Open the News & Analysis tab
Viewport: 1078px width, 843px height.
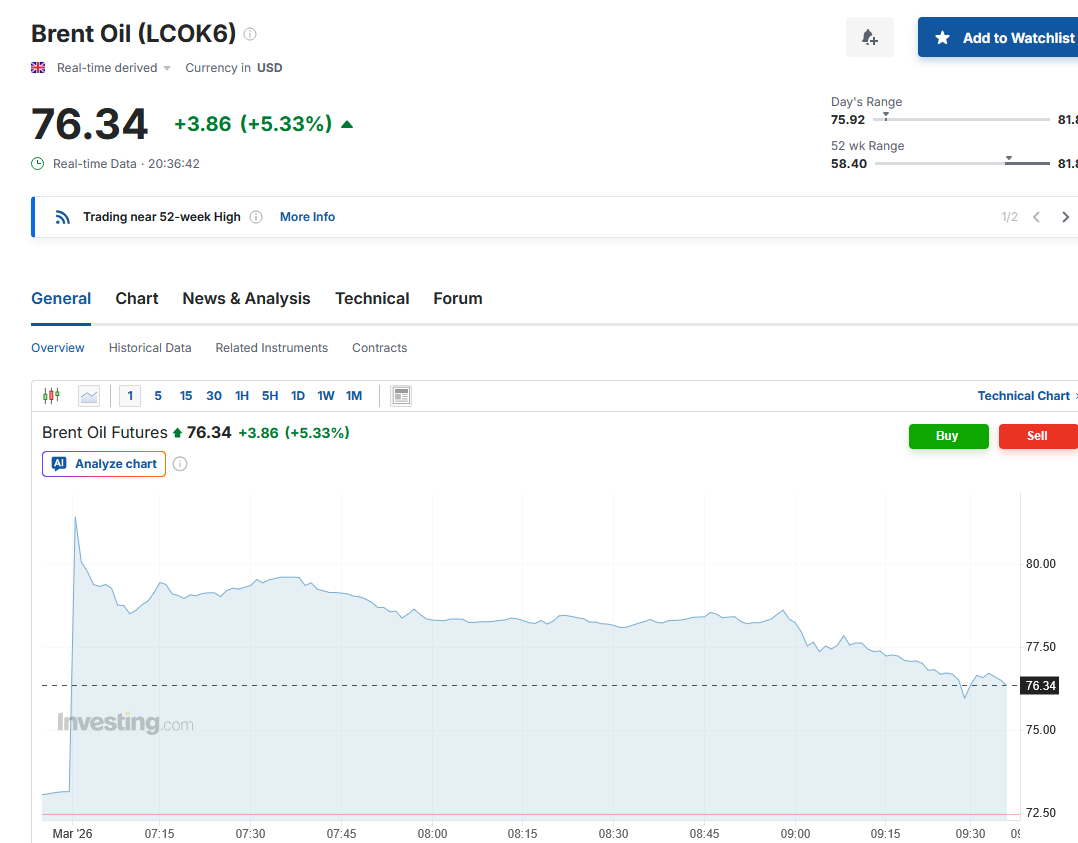(x=246, y=298)
